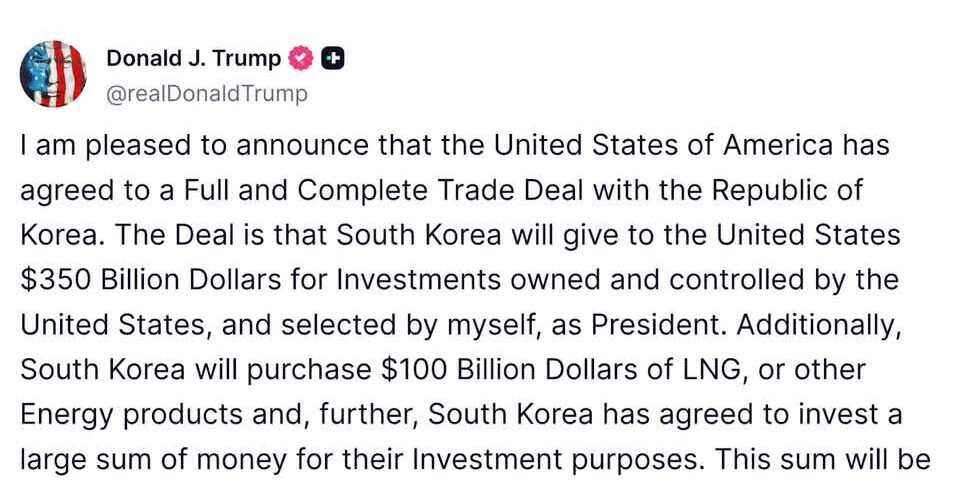
Task: Click the verified checkmark badge
Action: pos(301,59)
